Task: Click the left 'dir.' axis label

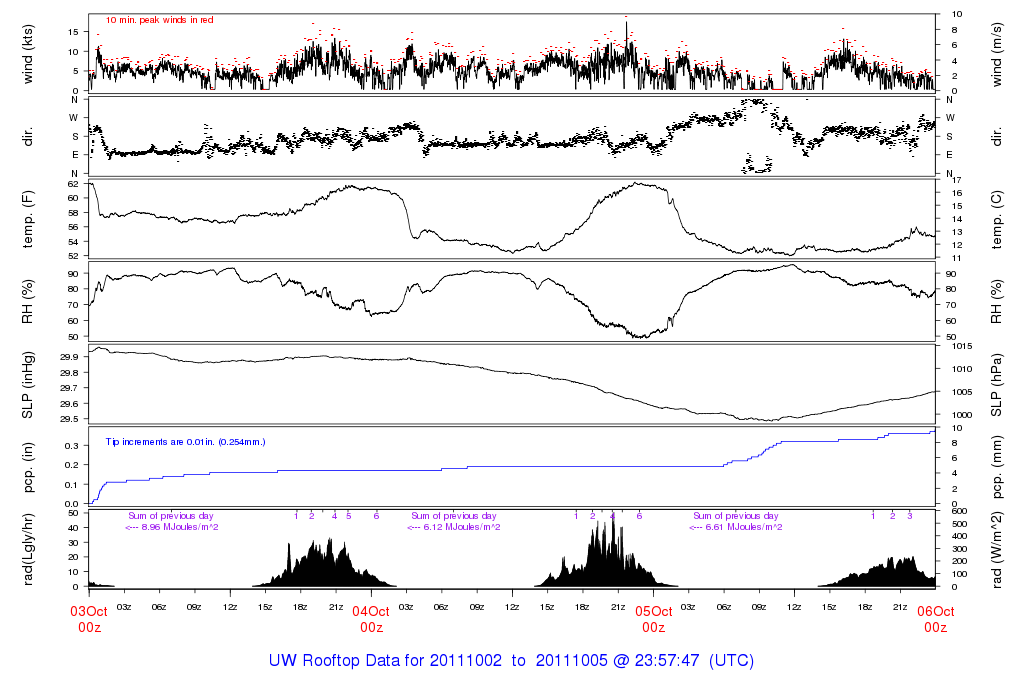Action: pos(27,137)
